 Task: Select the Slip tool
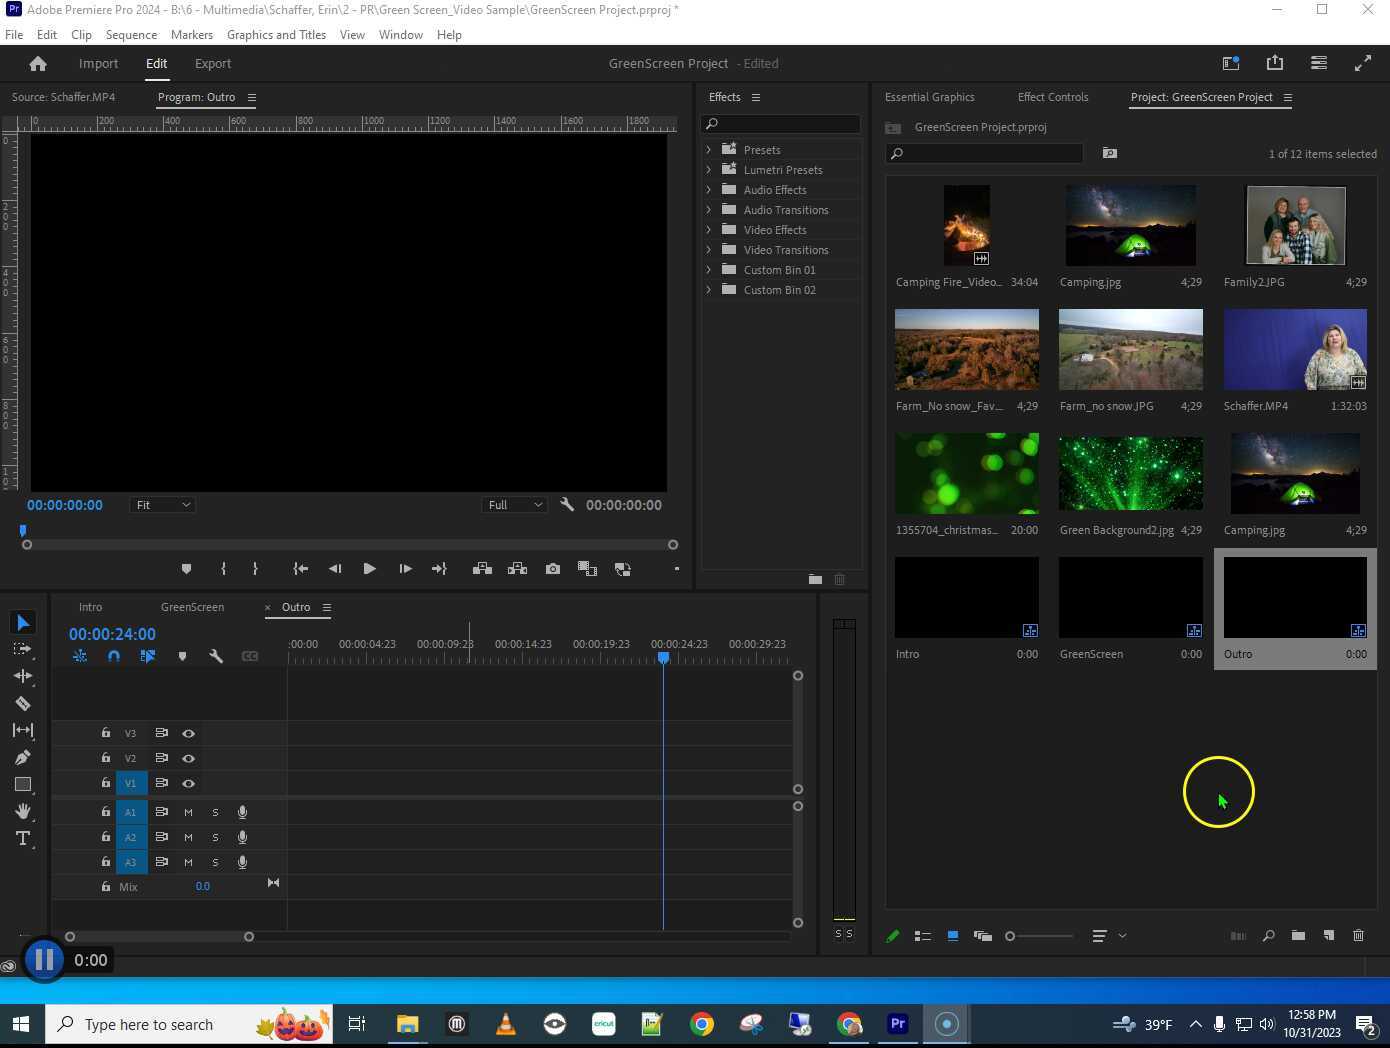click(23, 730)
